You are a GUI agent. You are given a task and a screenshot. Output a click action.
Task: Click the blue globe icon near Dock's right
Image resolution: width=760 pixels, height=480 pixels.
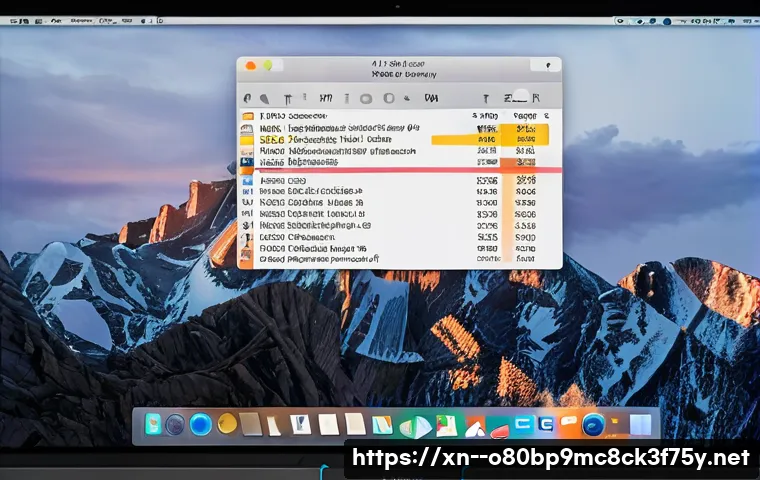pyautogui.click(x=594, y=424)
